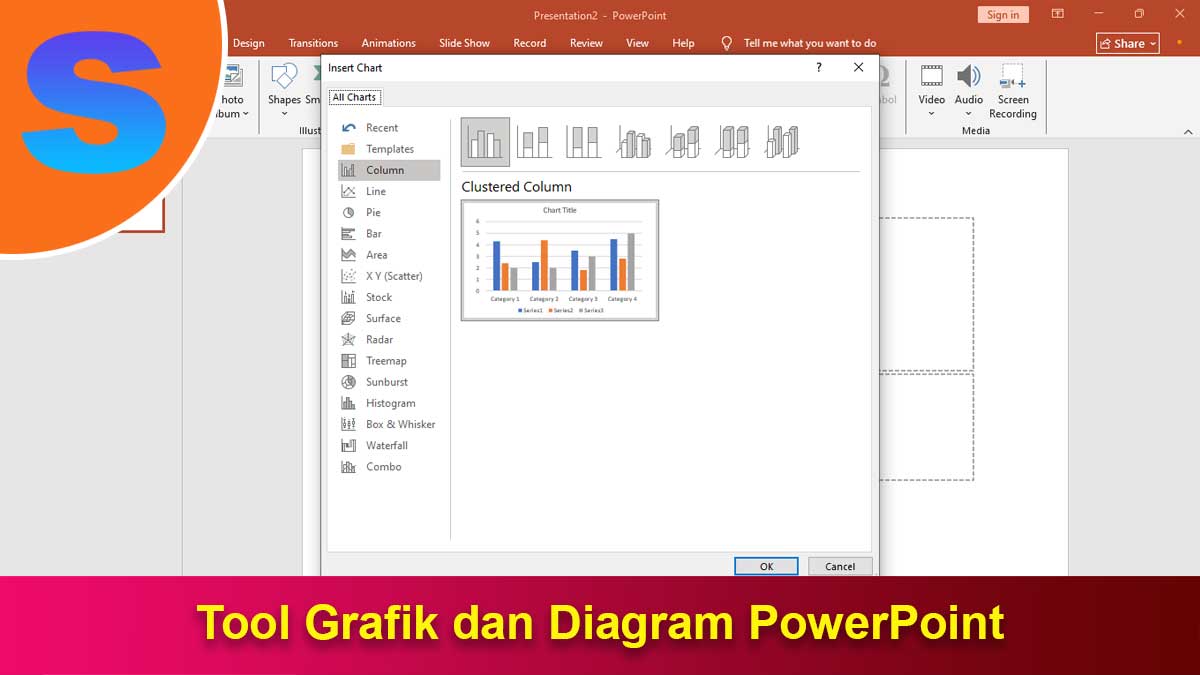This screenshot has width=1200, height=675.
Task: Open the Record ribbon tab
Action: click(x=530, y=43)
